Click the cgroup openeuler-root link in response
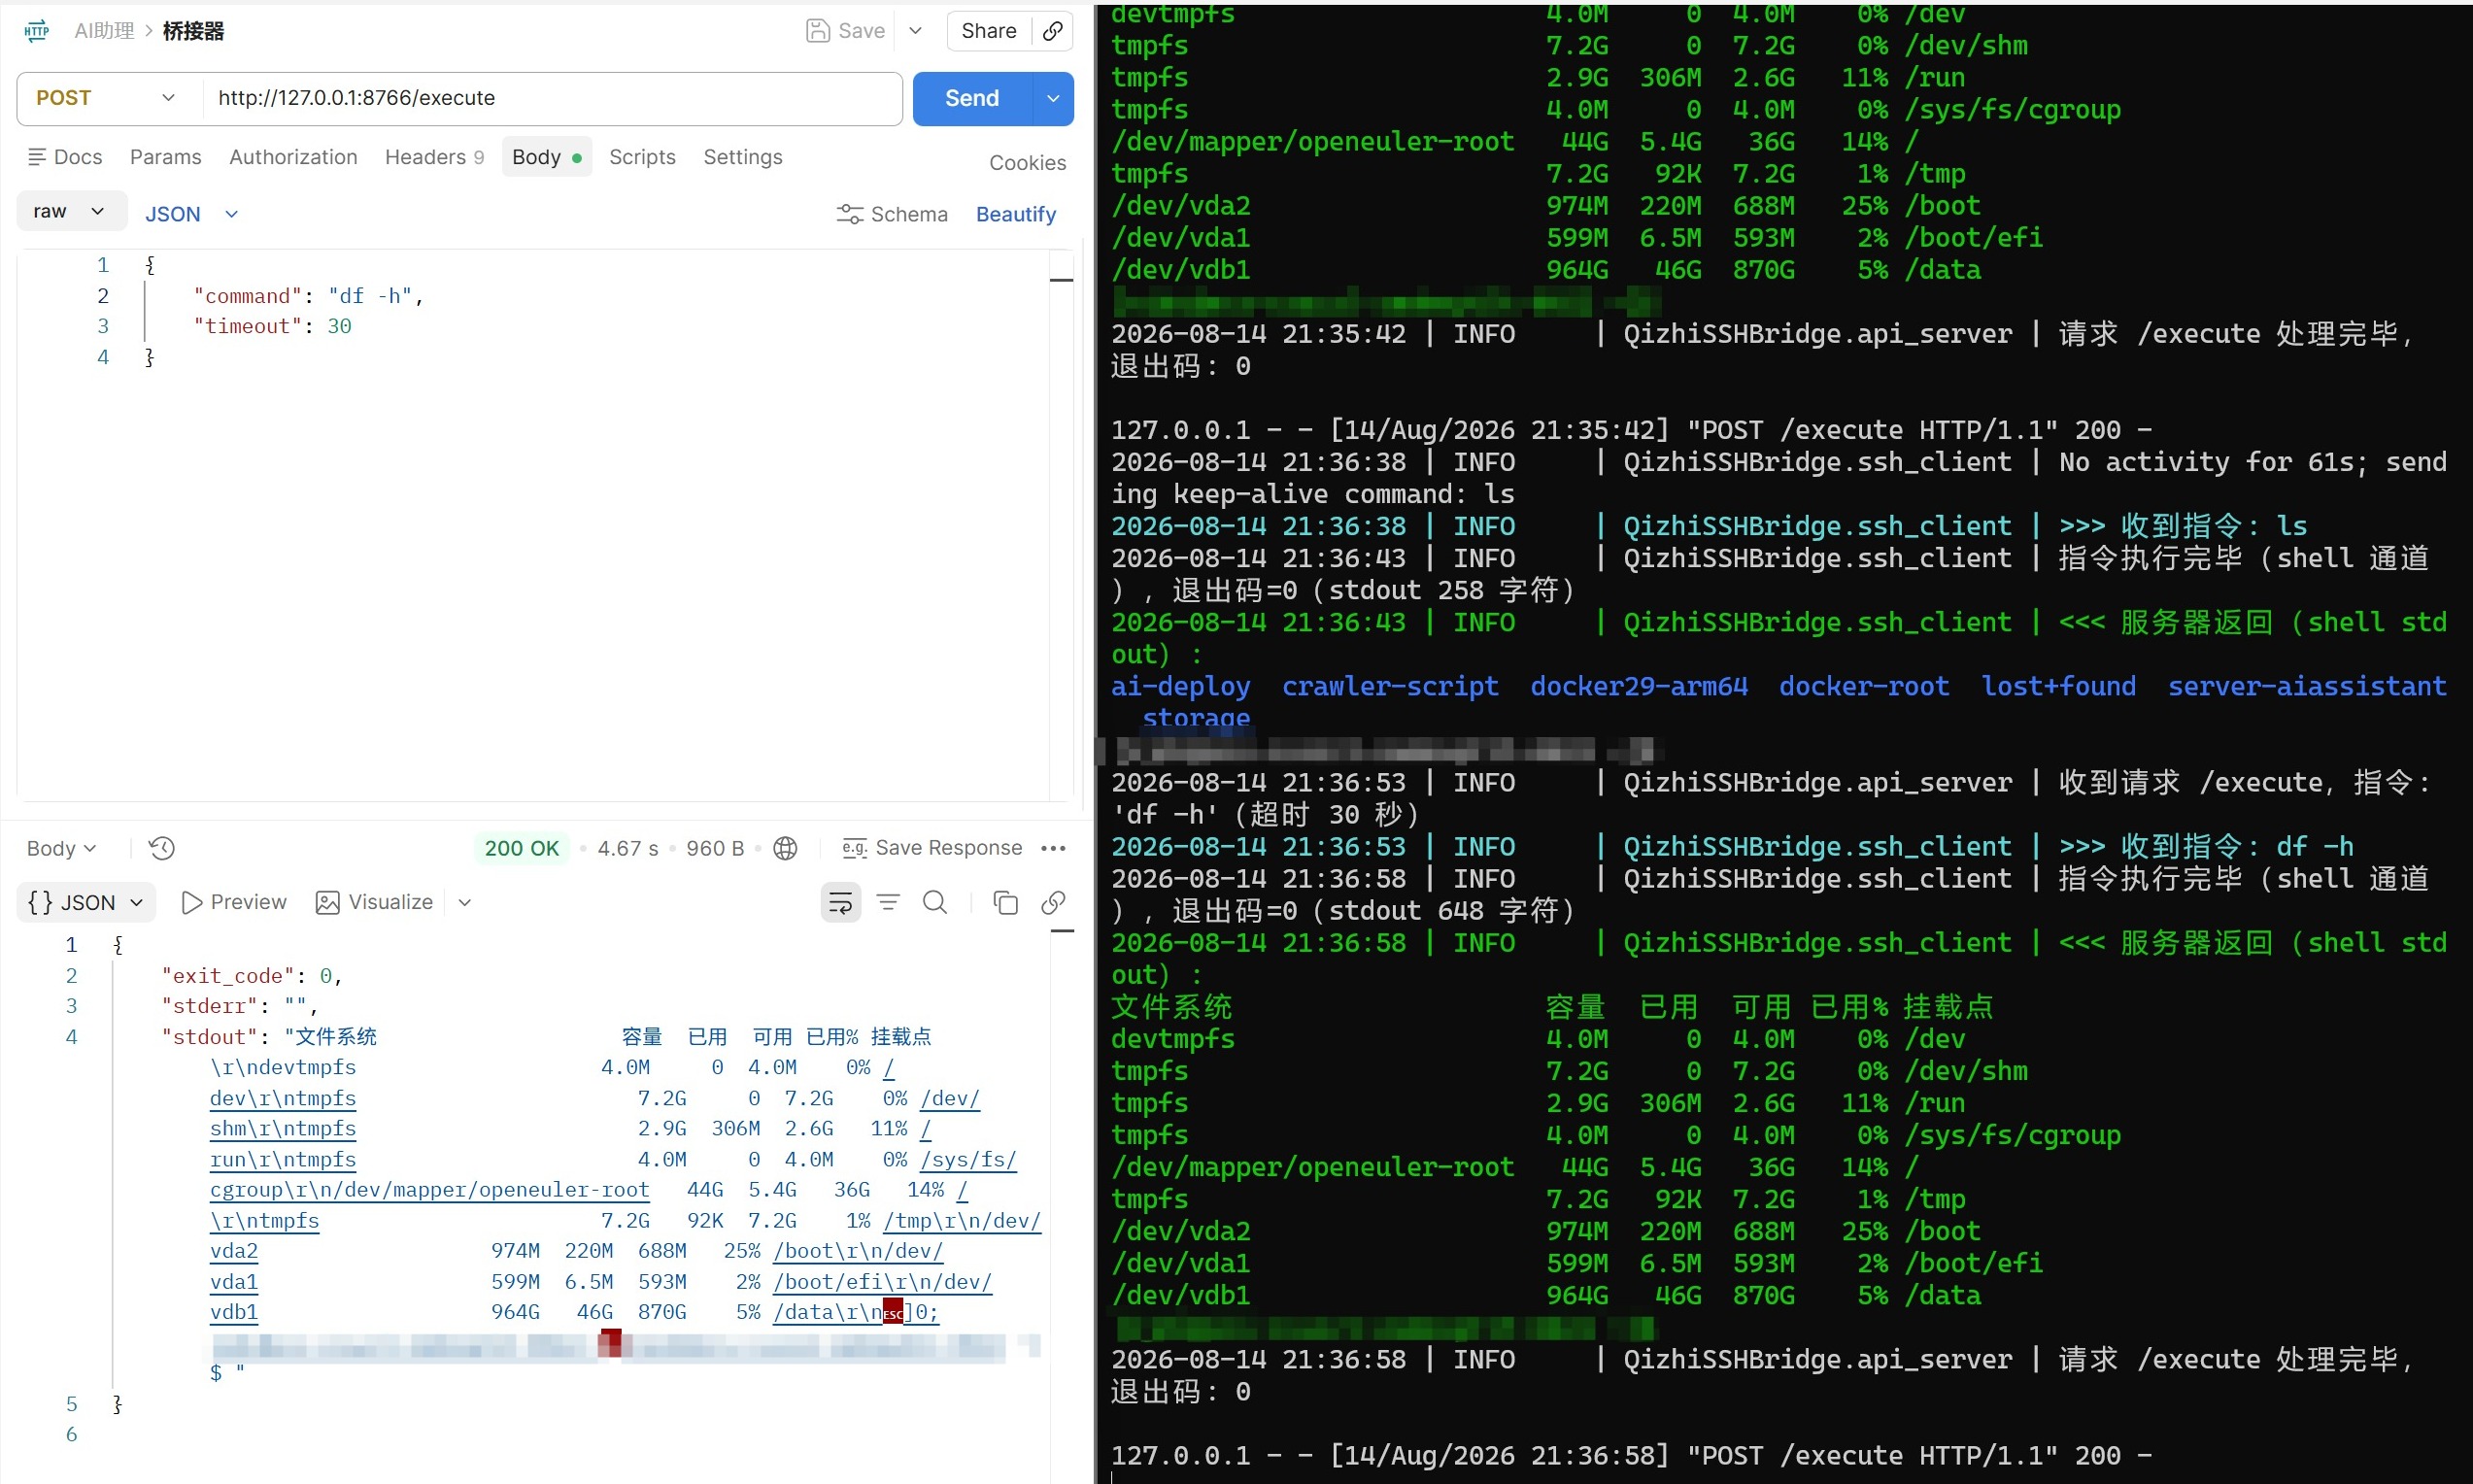This screenshot has height=1484, width=2473. pyautogui.click(x=430, y=1190)
